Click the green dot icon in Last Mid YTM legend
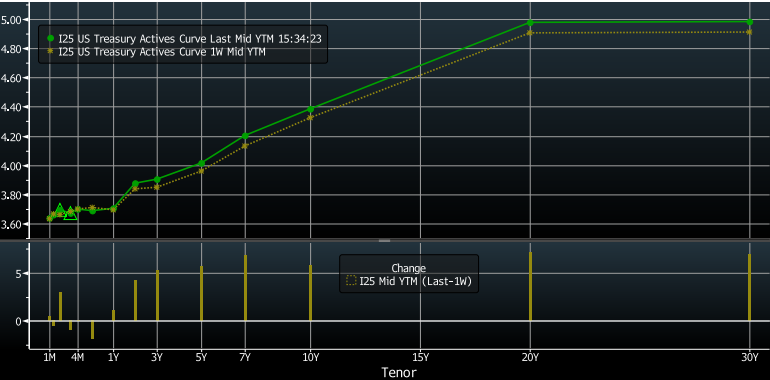 pos(50,39)
